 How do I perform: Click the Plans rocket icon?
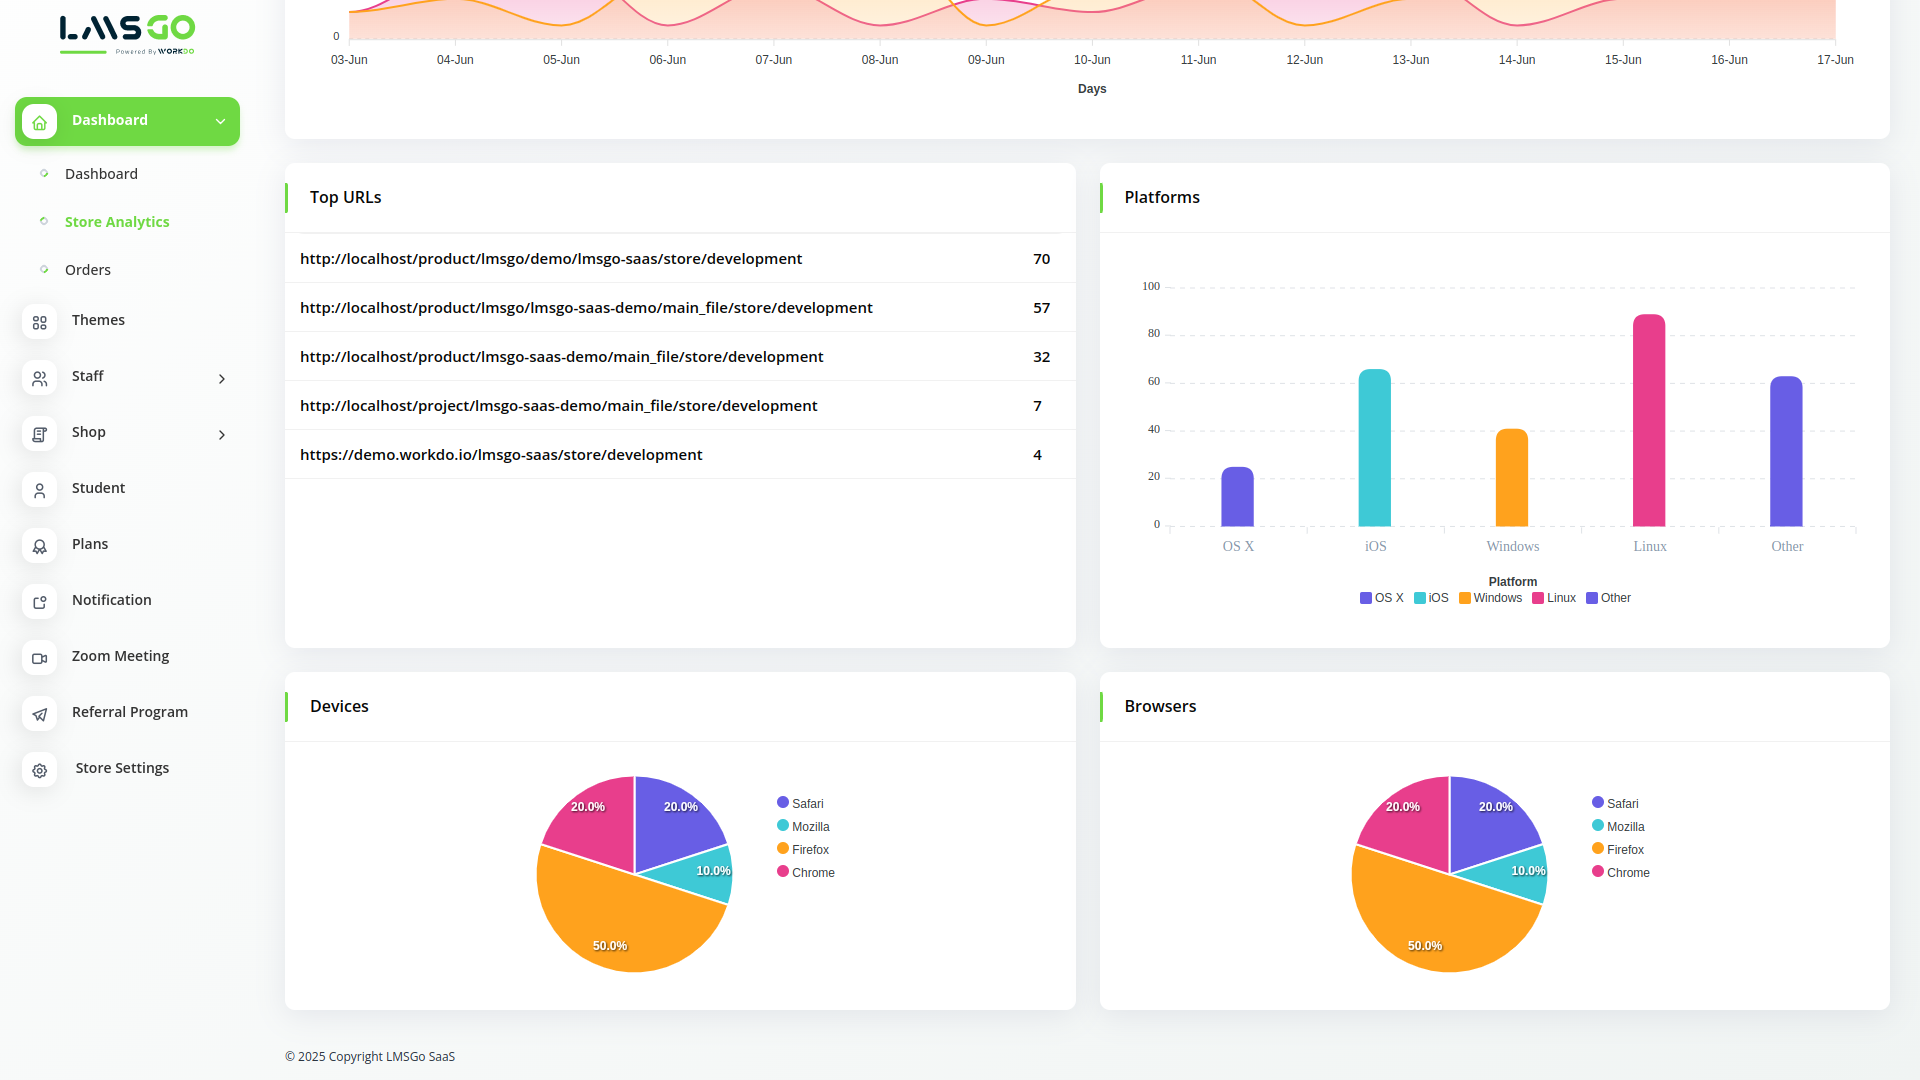click(x=40, y=546)
